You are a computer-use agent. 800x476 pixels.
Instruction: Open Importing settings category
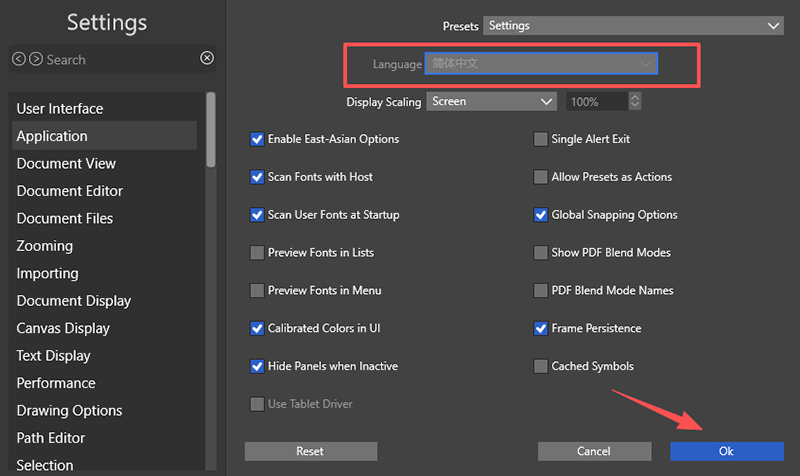tap(104, 273)
